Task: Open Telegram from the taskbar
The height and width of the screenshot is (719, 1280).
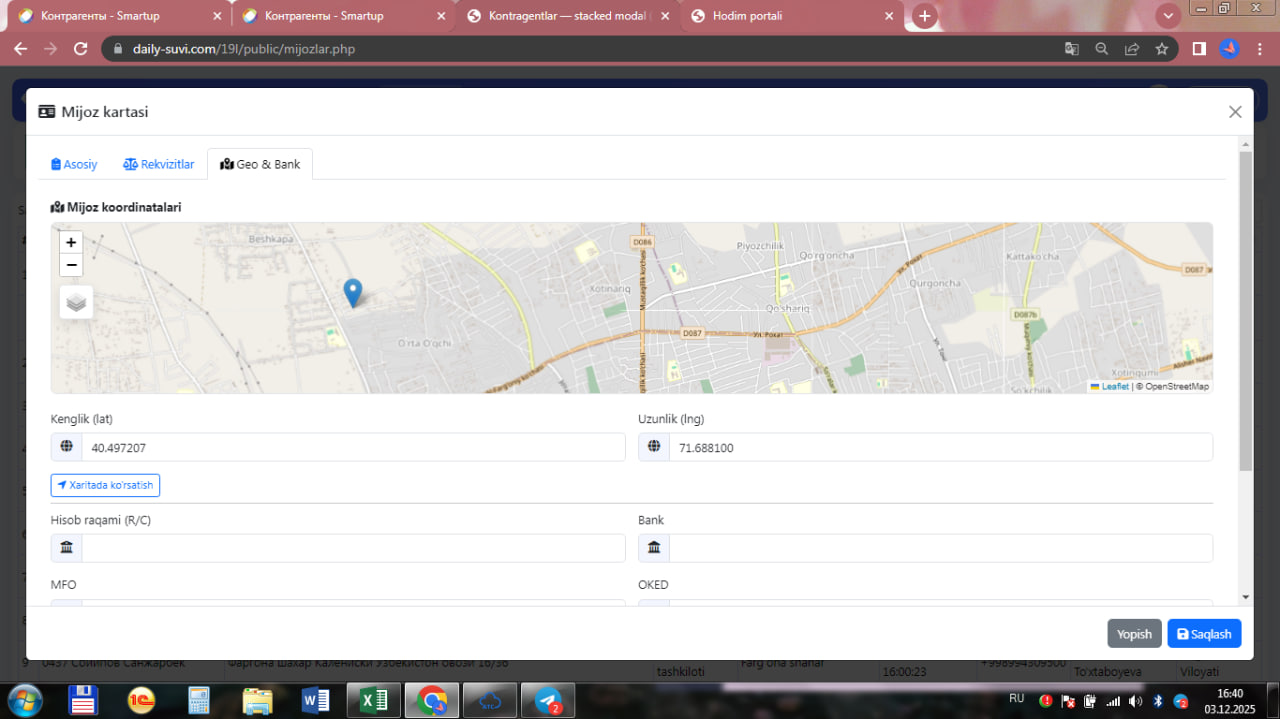Action: coord(547,701)
